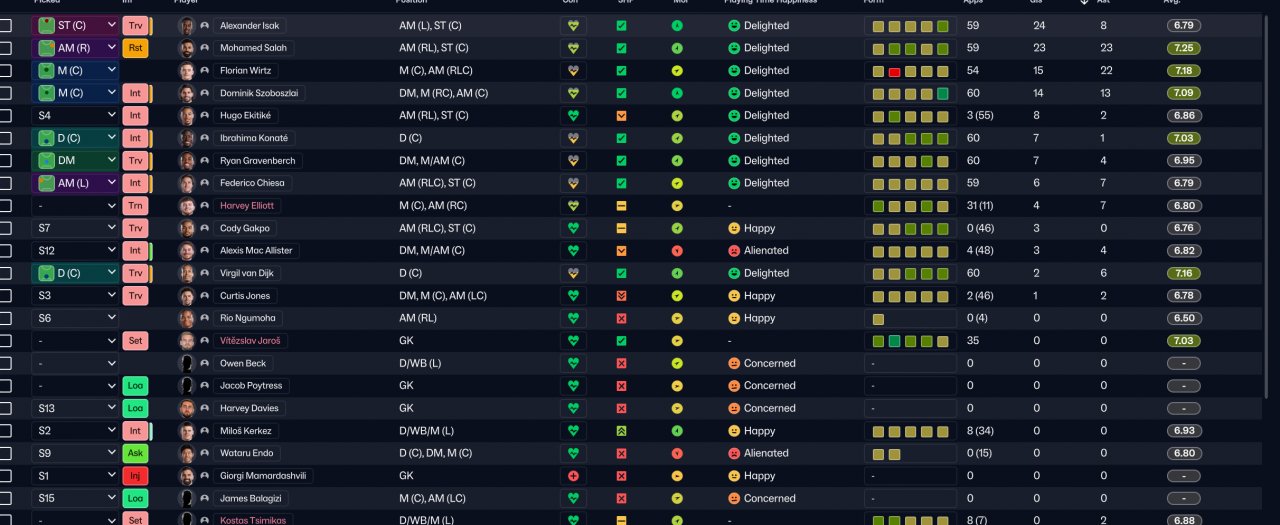
Task: Sort by the Playing Time Happiness column
Action: pos(769,2)
